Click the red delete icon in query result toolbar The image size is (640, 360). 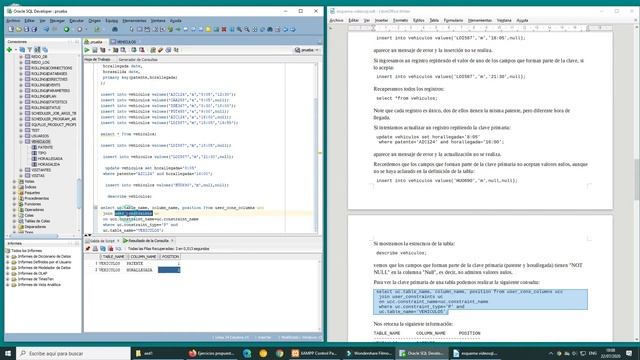click(x=111, y=248)
